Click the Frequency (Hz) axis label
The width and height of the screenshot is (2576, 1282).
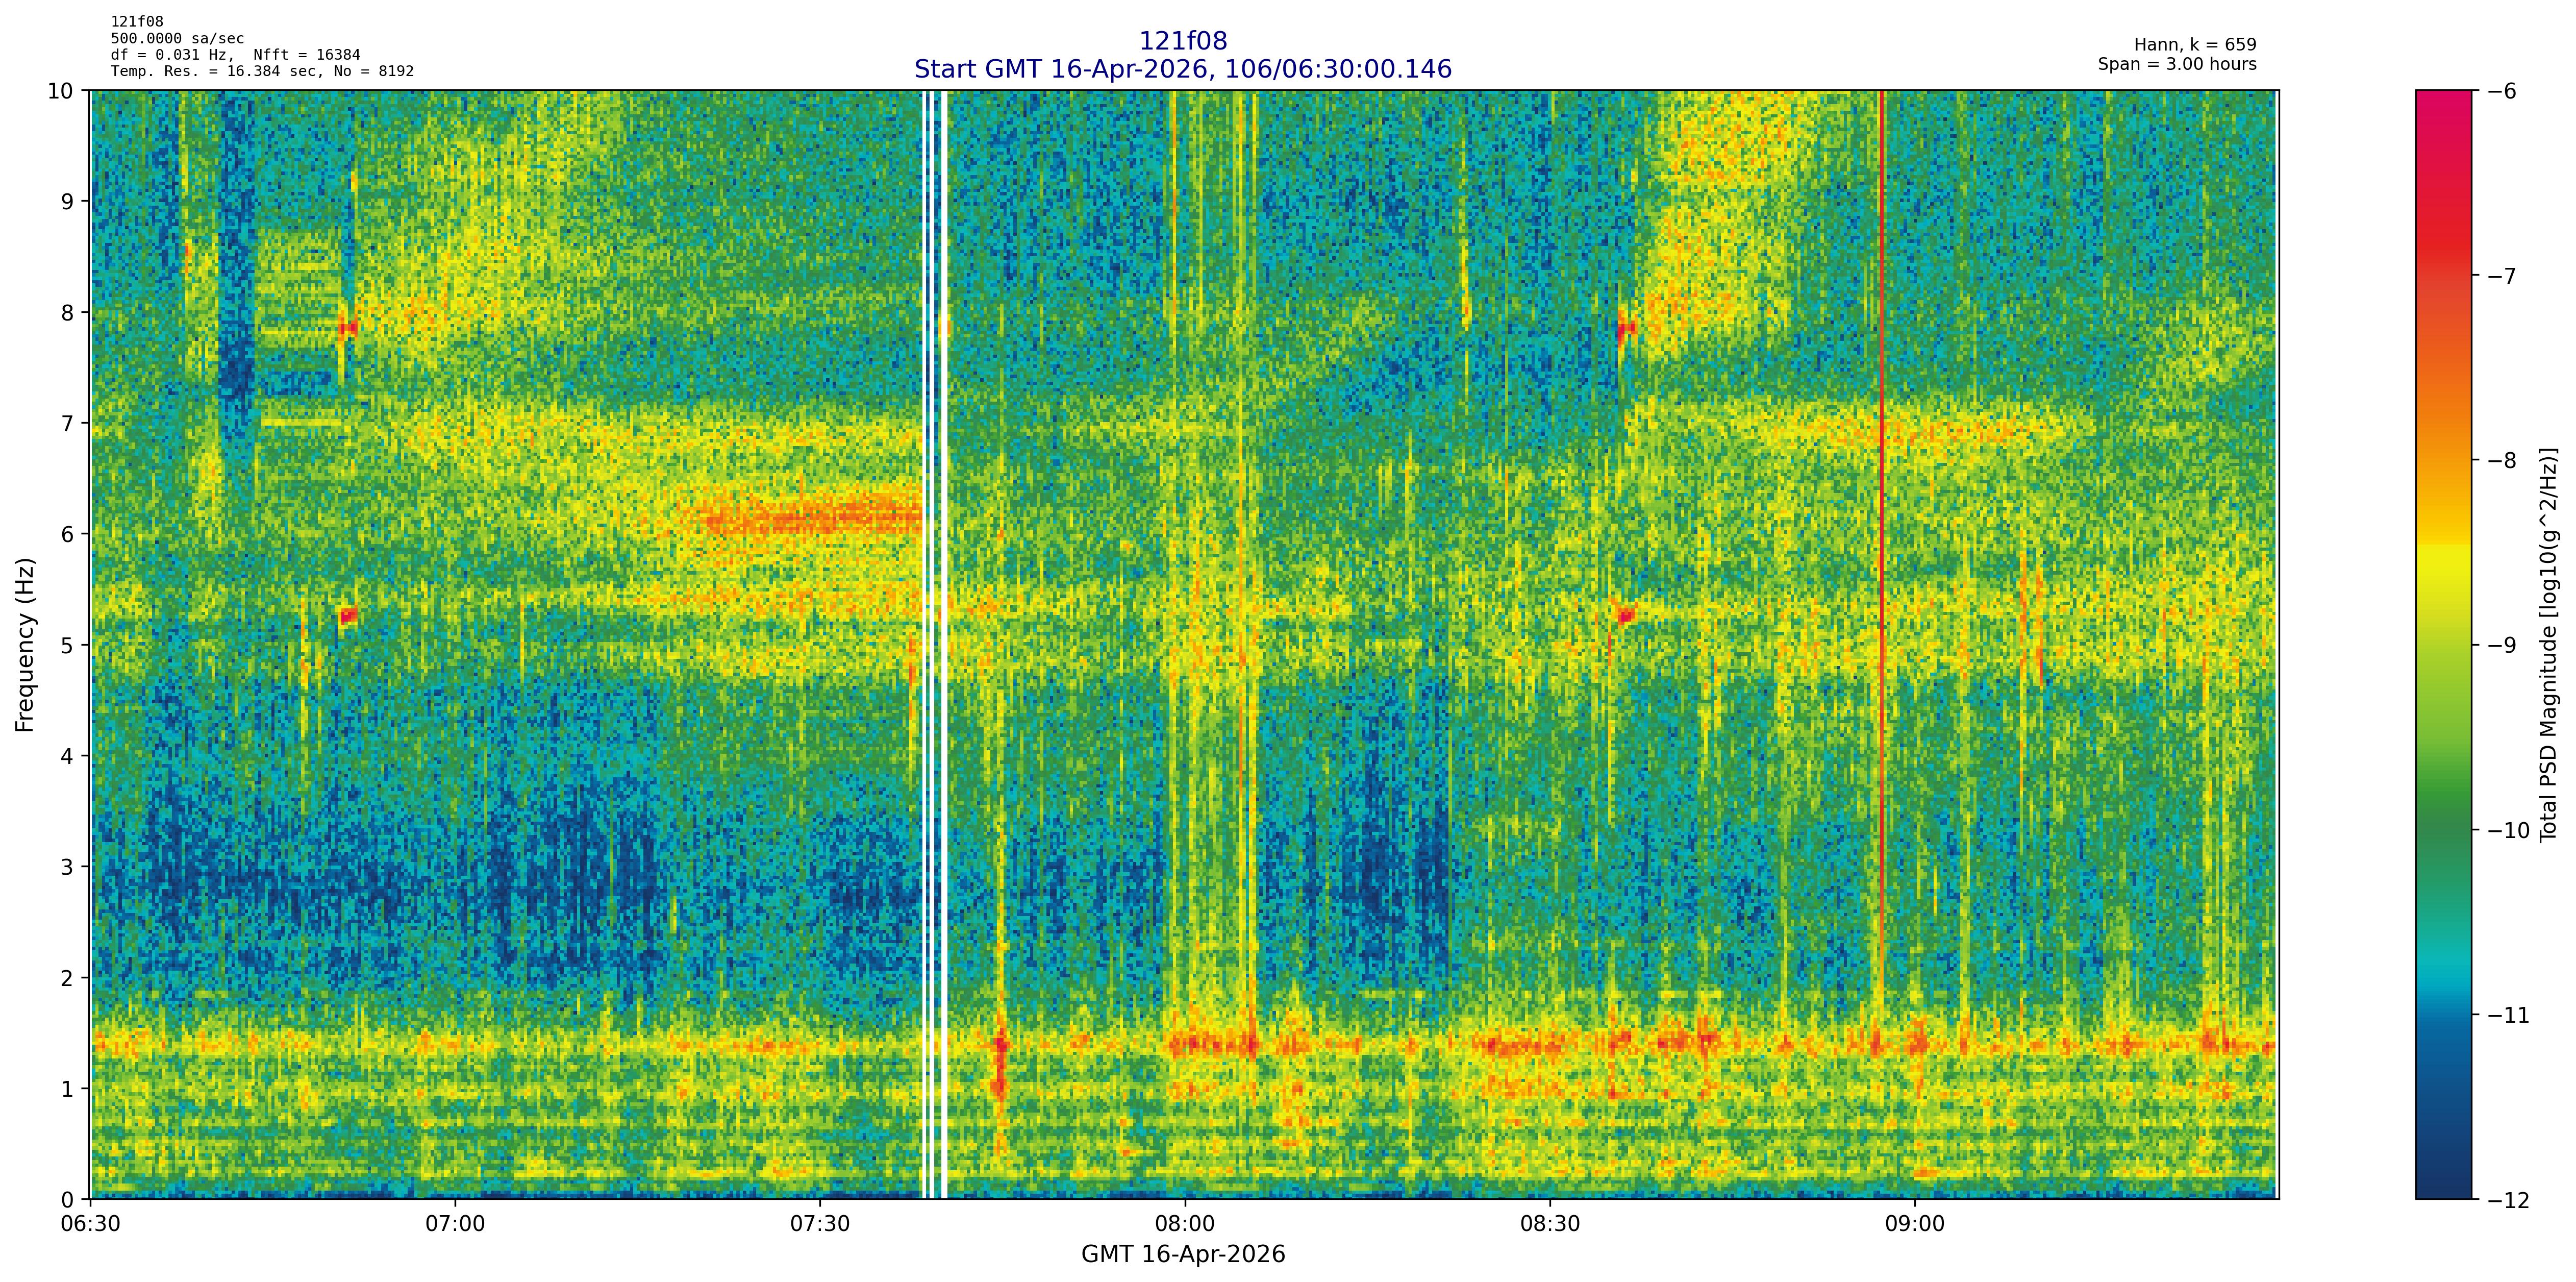click(25, 645)
